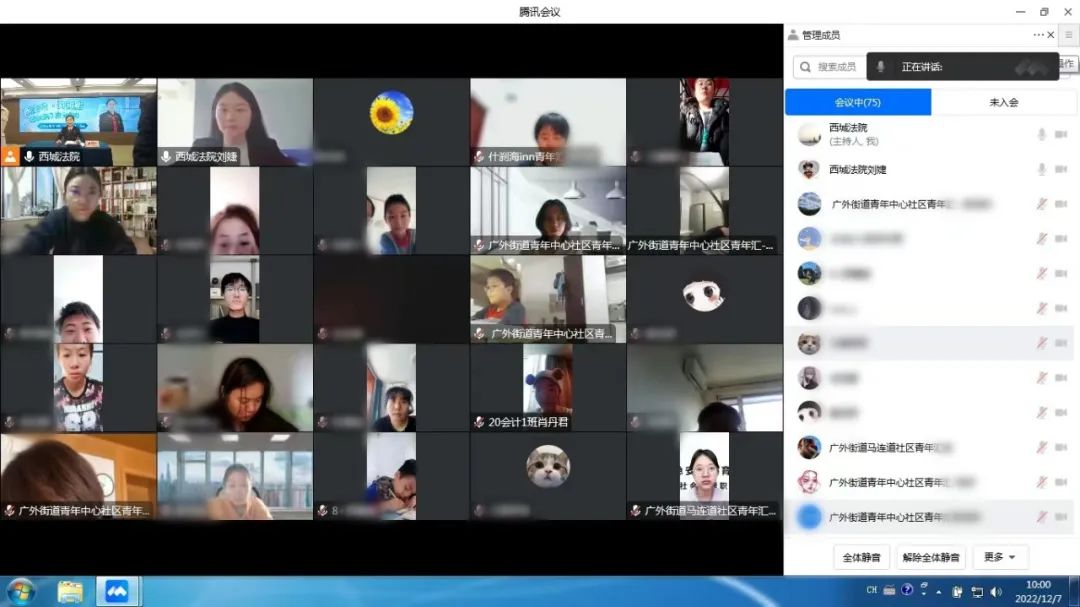The height and width of the screenshot is (607, 1080).
Task: Unmute member with pink sketch face avatar
Action: (1041, 482)
